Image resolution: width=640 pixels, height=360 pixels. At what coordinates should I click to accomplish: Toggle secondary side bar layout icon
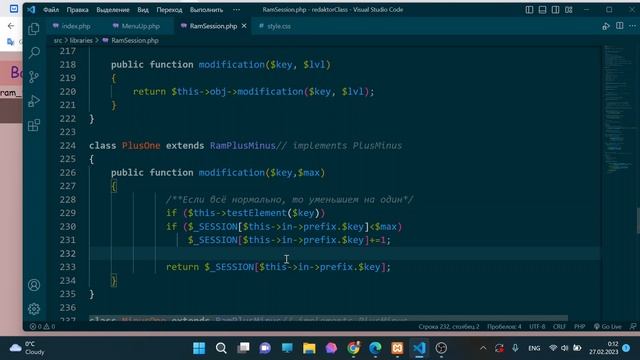pos(555,9)
